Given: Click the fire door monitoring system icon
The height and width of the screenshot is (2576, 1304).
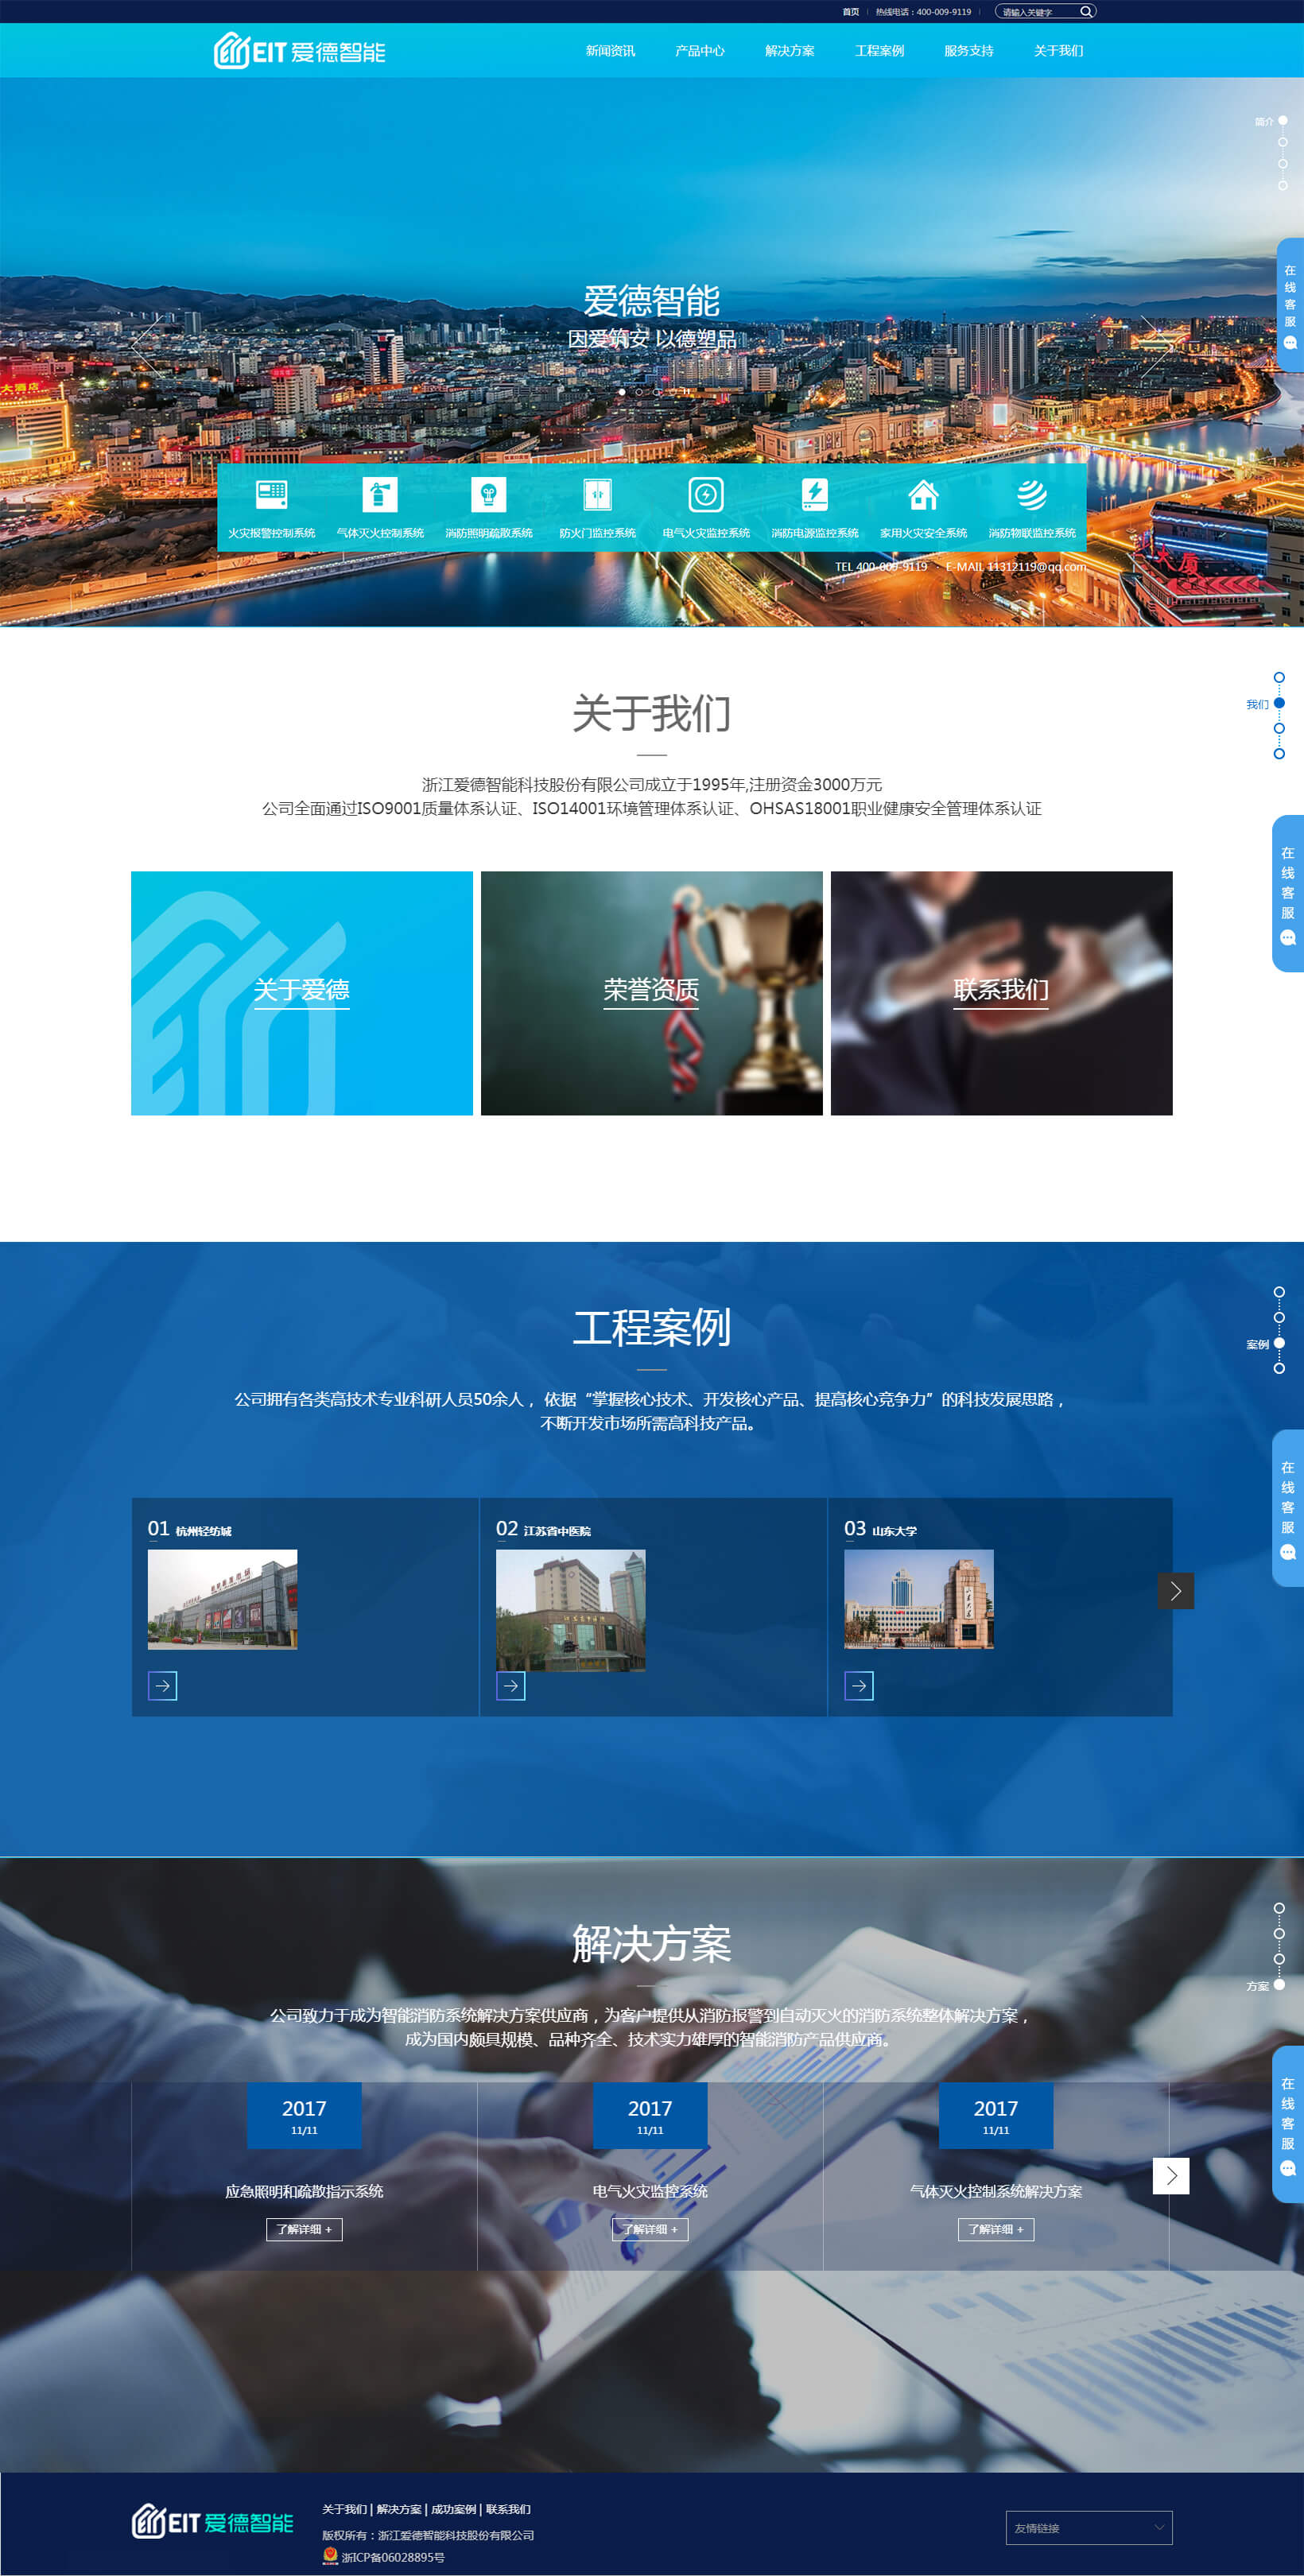Looking at the screenshot, I should [597, 494].
